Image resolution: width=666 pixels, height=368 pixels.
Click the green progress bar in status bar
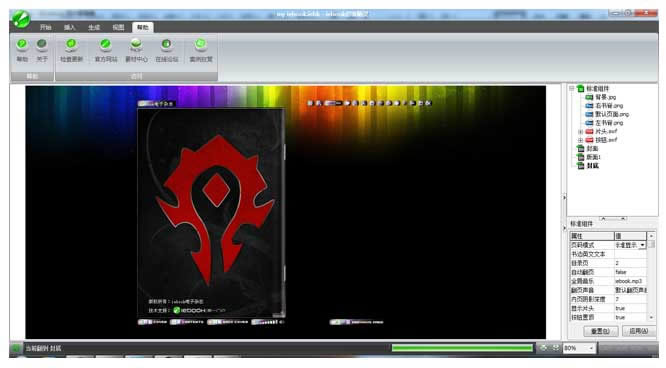pyautogui.click(x=462, y=348)
